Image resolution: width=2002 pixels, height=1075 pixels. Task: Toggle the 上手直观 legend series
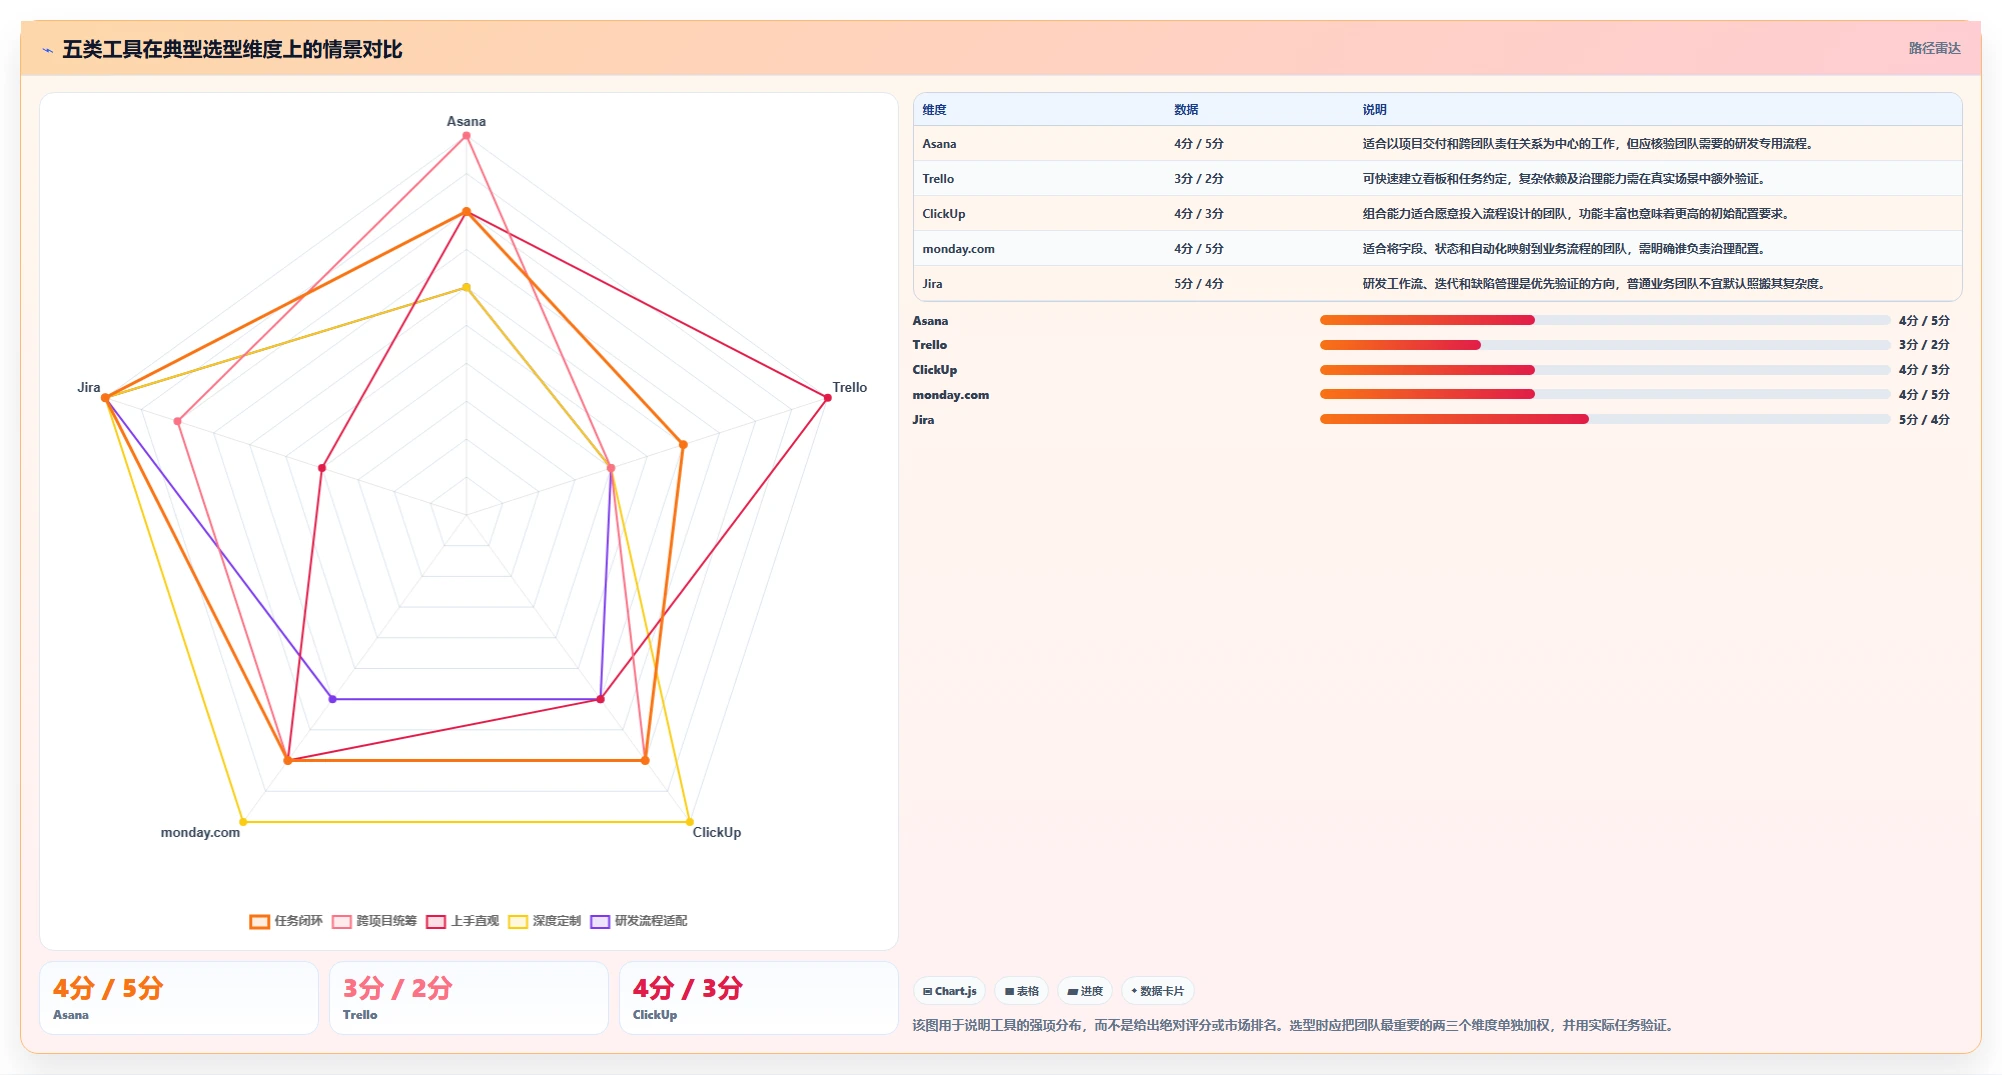pyautogui.click(x=462, y=921)
